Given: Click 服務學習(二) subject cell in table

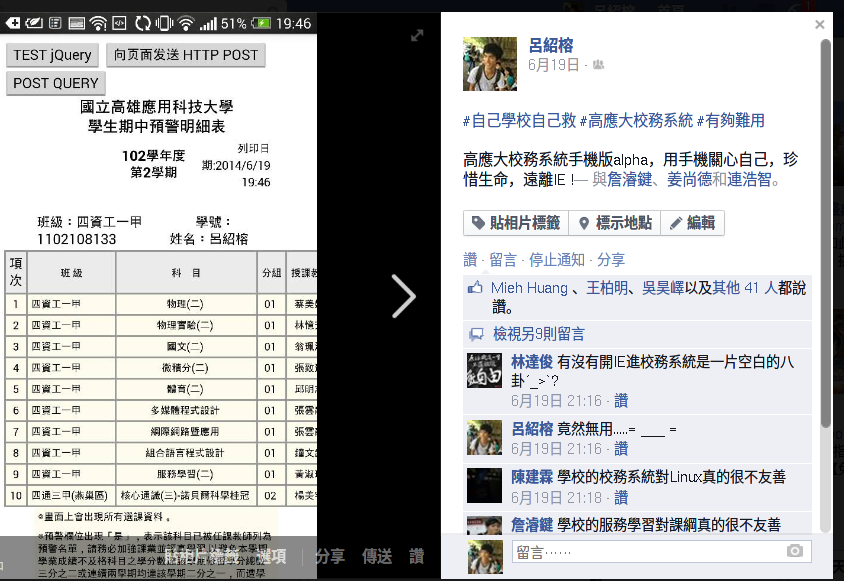Looking at the screenshot, I should (186, 474).
